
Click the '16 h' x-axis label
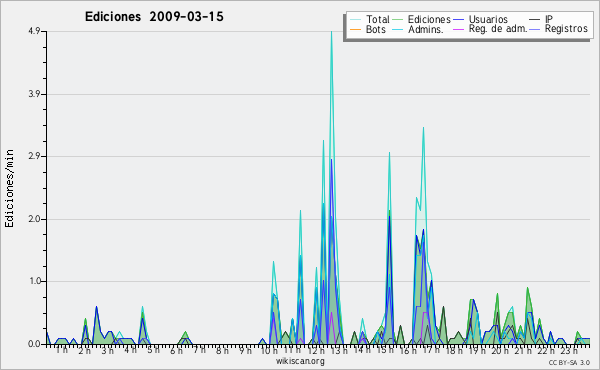tap(408, 350)
